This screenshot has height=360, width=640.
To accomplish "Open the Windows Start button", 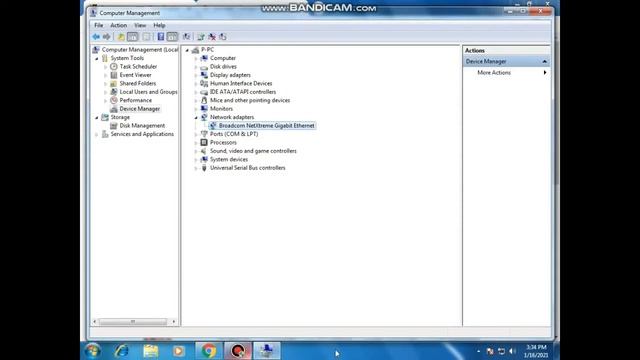I will coord(93,351).
